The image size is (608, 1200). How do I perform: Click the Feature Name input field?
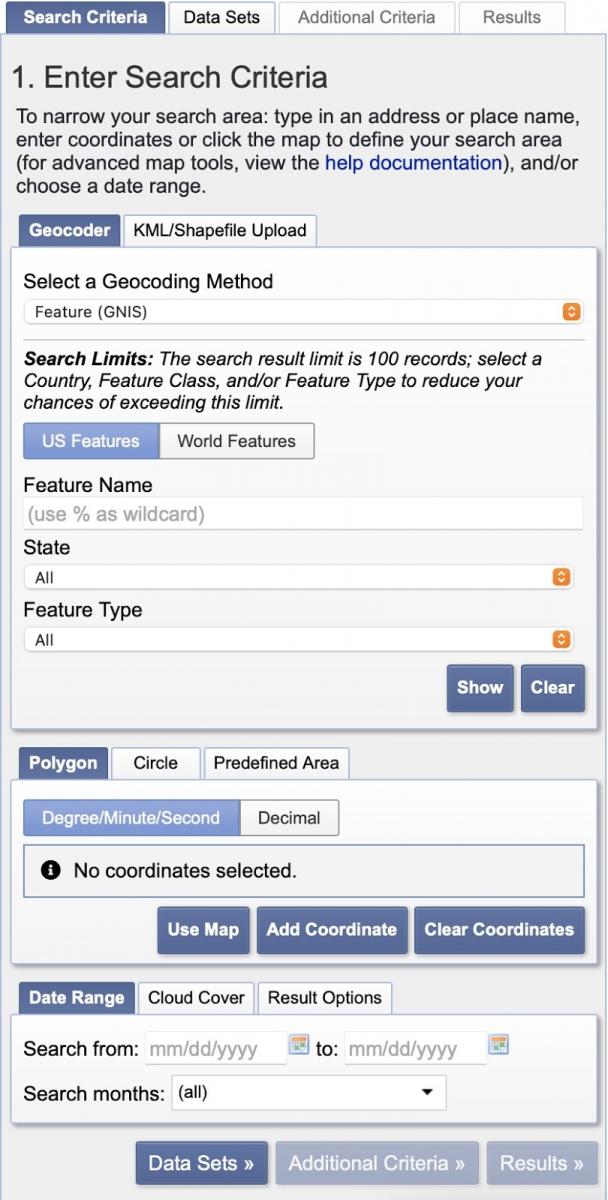[x=302, y=515]
